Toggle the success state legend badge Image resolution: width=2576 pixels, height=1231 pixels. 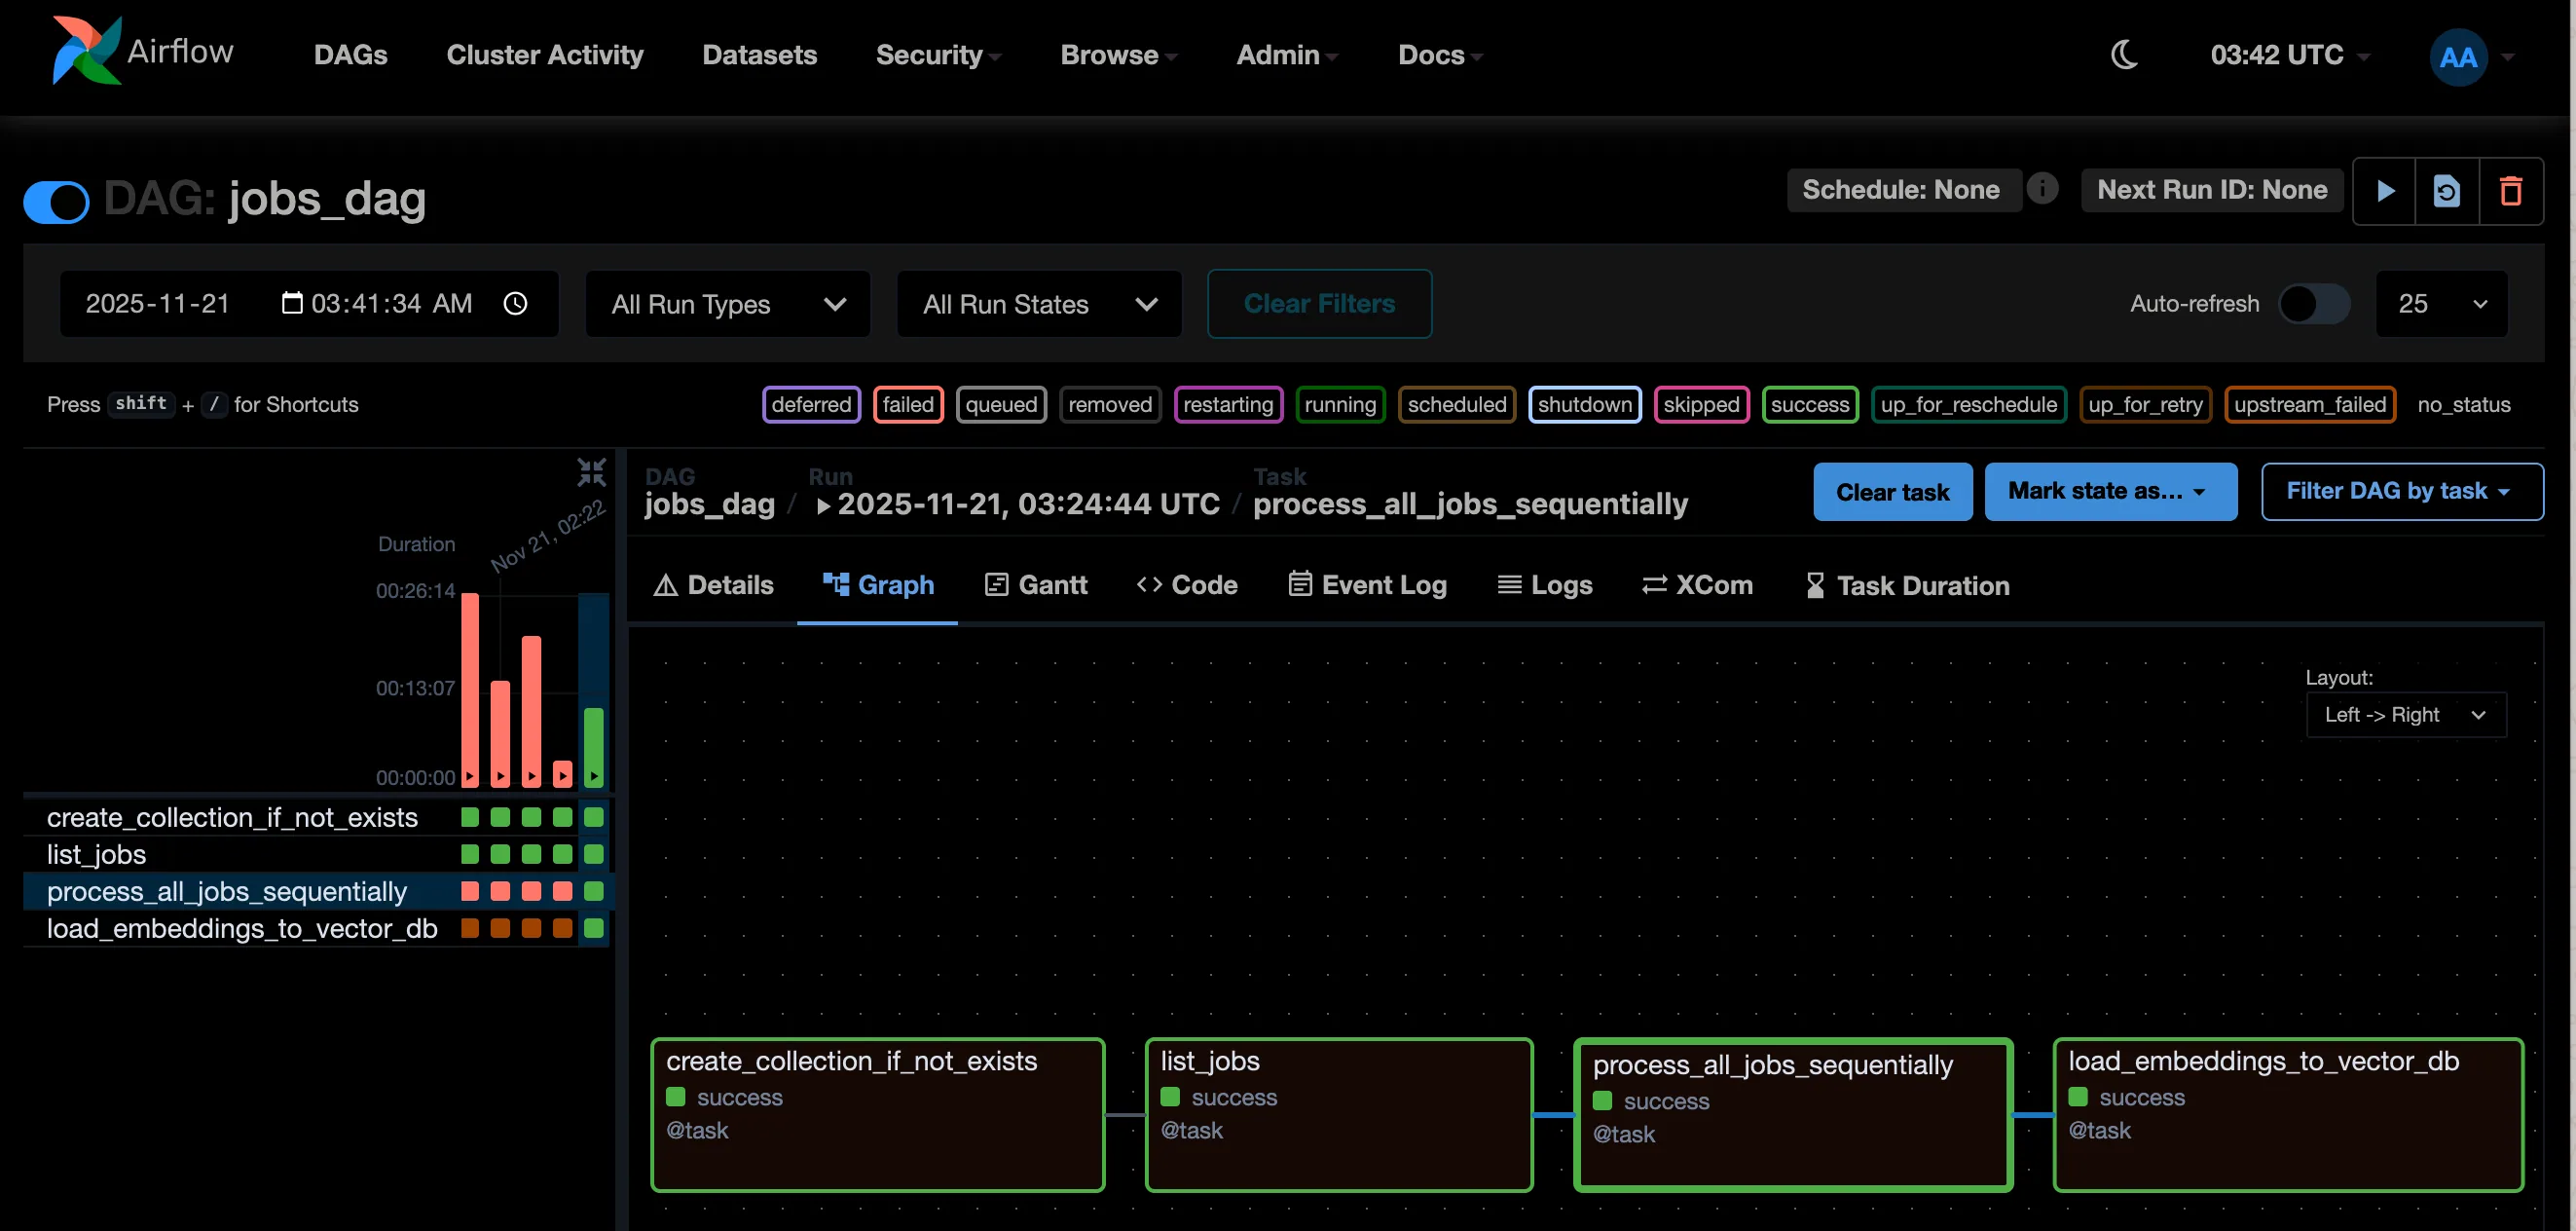click(1810, 405)
